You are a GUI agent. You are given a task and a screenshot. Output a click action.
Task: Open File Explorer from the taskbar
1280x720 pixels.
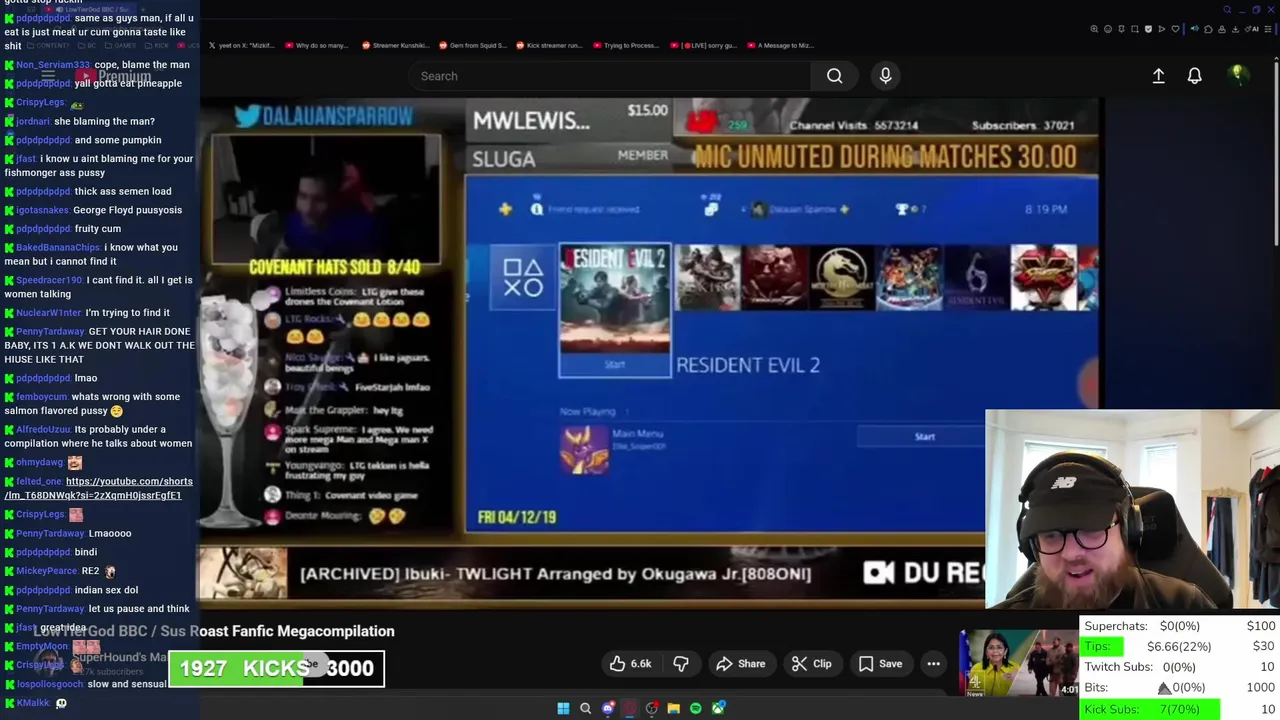(673, 708)
